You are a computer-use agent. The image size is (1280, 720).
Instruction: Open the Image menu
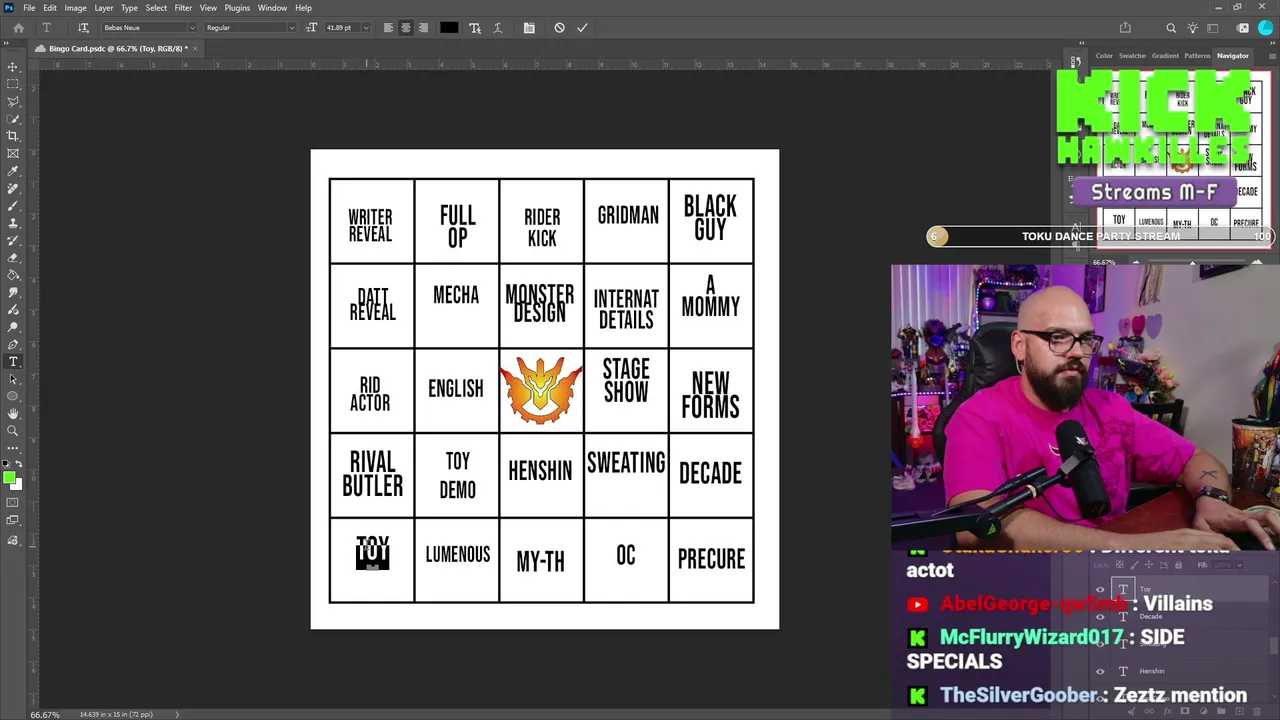point(76,8)
